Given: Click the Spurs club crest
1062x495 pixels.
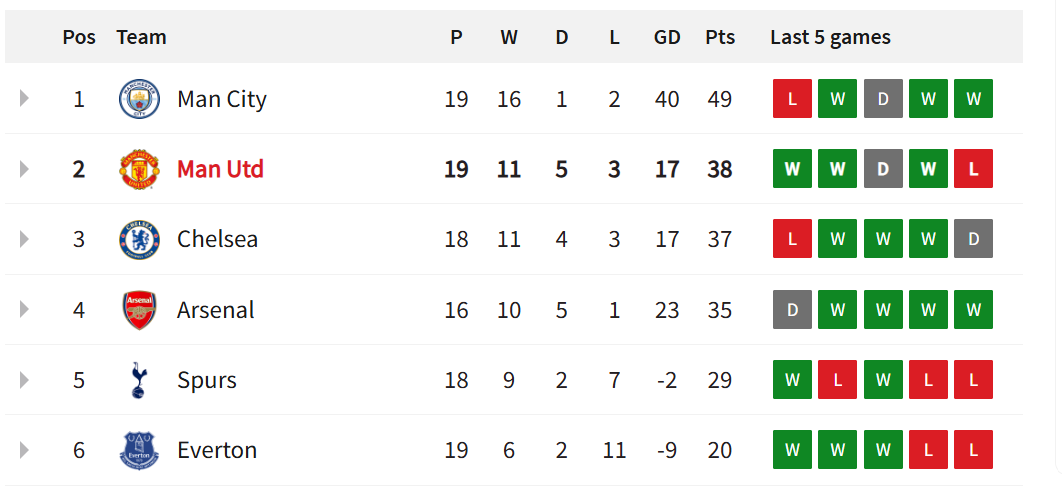Looking at the screenshot, I should click(139, 380).
